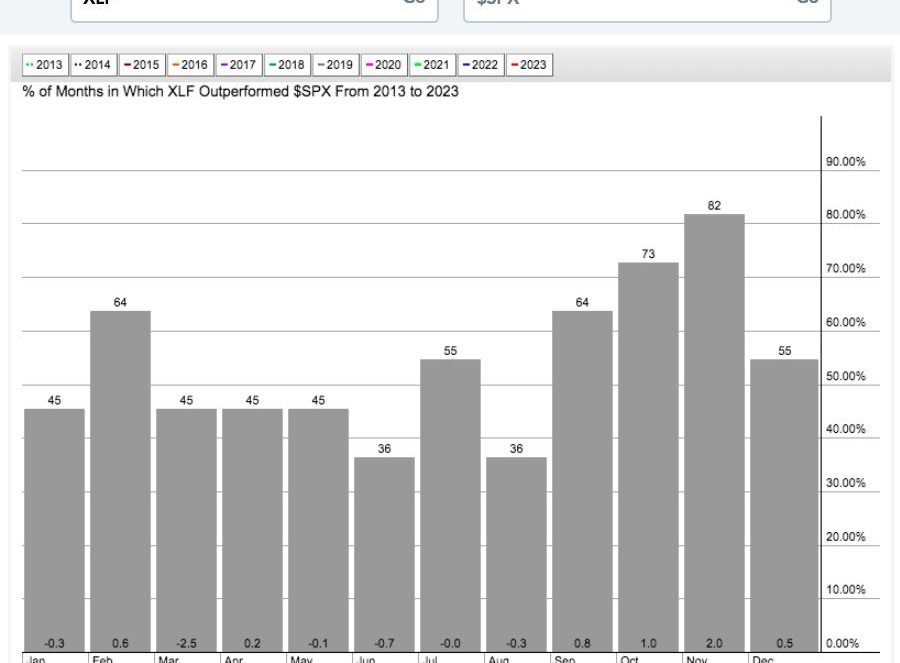Viewport: 900px width, 663px height.
Task: Pick the June histogram bar
Action: 385,555
